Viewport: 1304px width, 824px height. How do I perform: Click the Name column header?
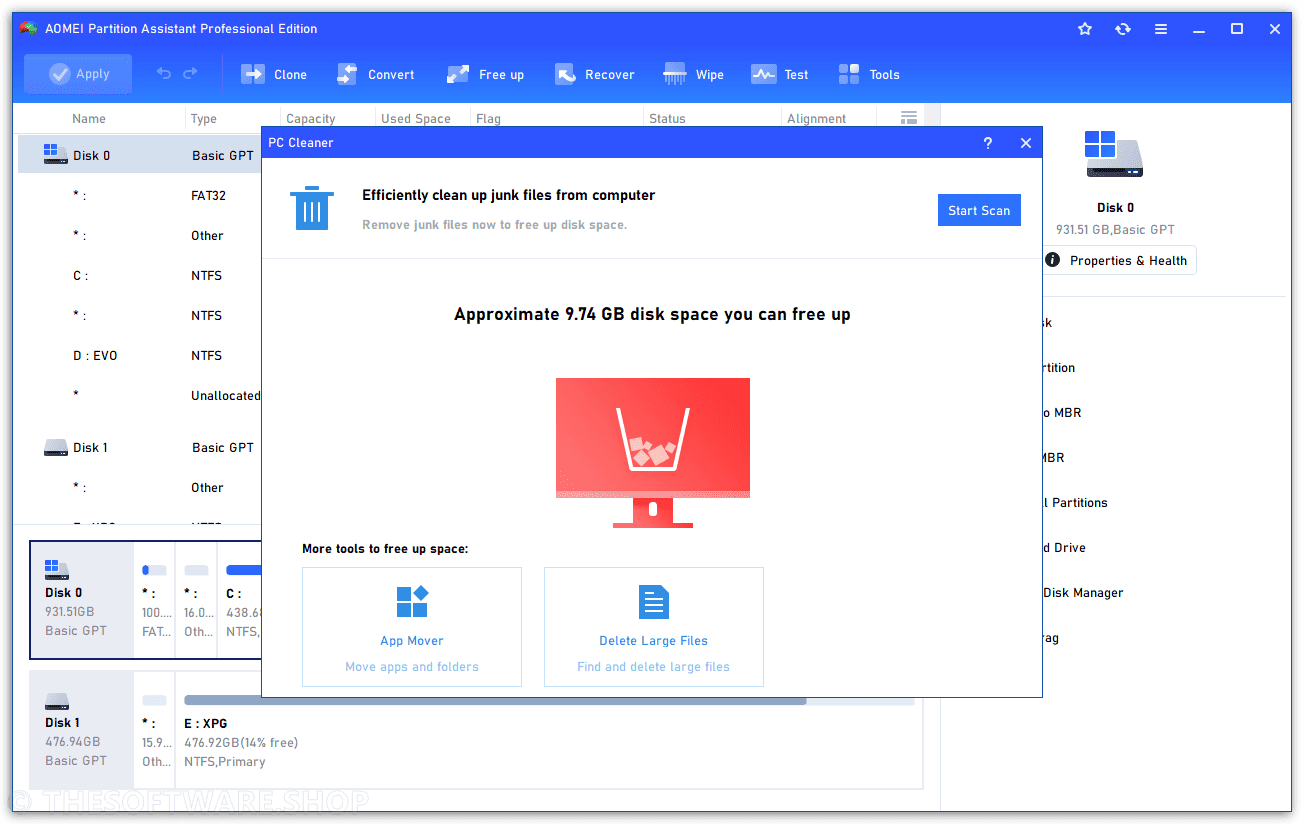pyautogui.click(x=89, y=118)
